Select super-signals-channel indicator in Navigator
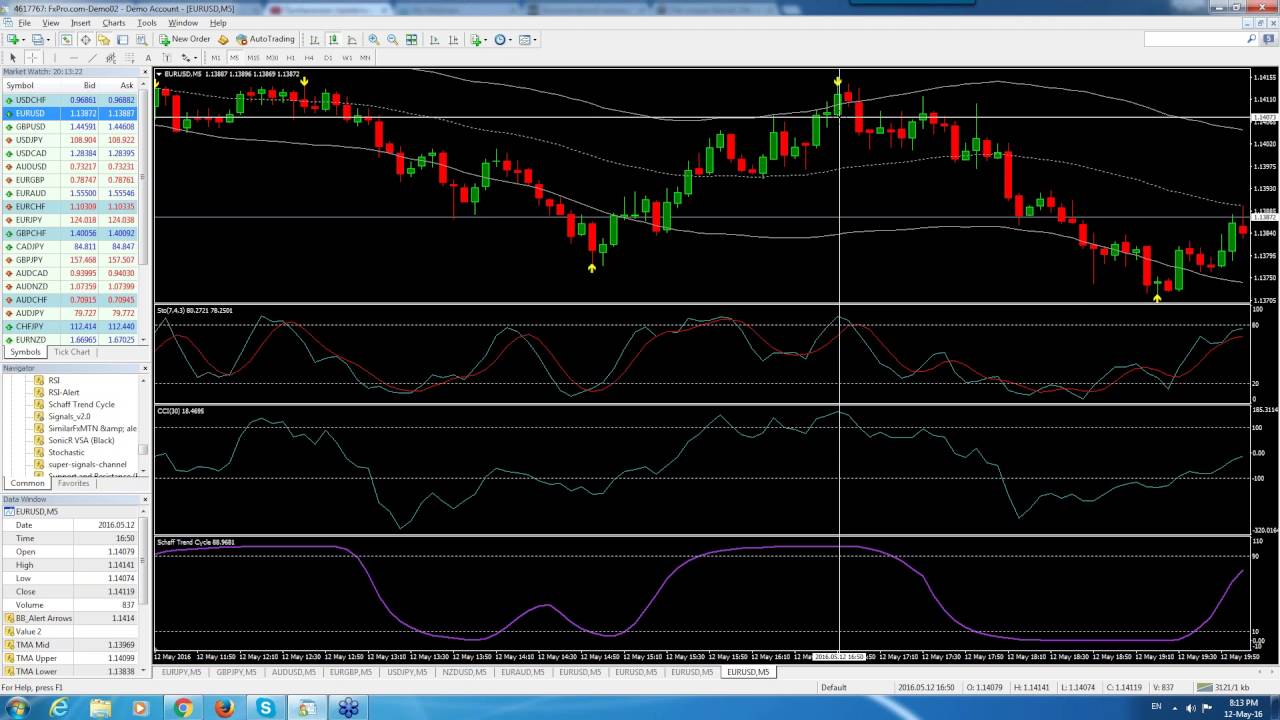Viewport: 1280px width, 720px height. tap(87, 464)
